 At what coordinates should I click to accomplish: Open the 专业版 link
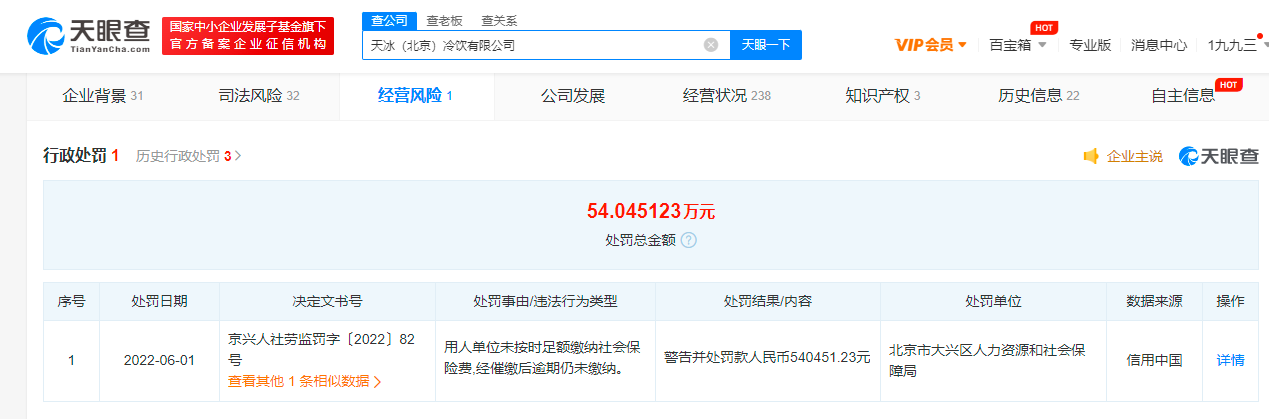1090,45
